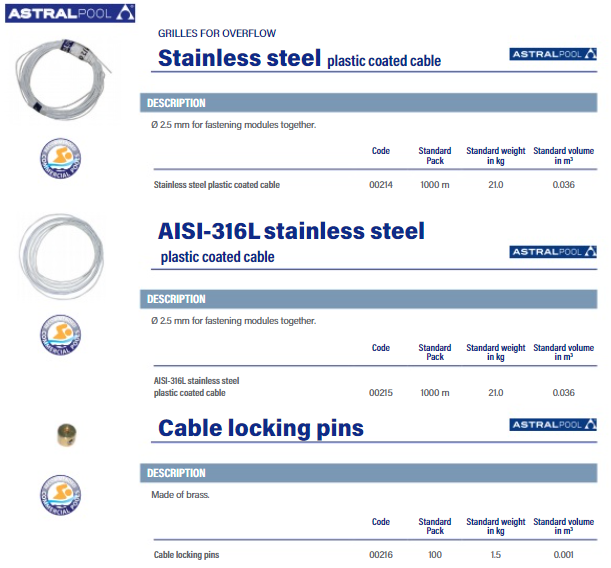This screenshot has height=568, width=611.
Task: Click 'Standard Pack' header in locking pins table
Action: 435,526
